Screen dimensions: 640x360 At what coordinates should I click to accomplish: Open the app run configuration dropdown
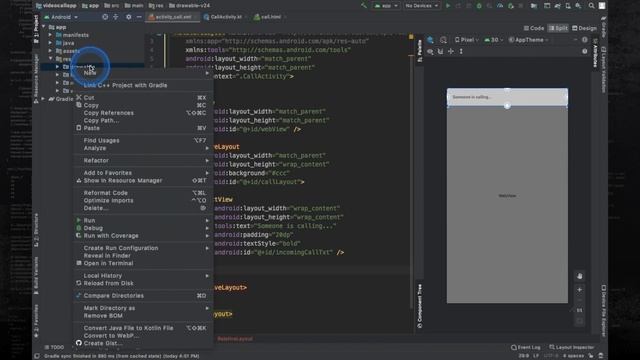click(x=386, y=6)
